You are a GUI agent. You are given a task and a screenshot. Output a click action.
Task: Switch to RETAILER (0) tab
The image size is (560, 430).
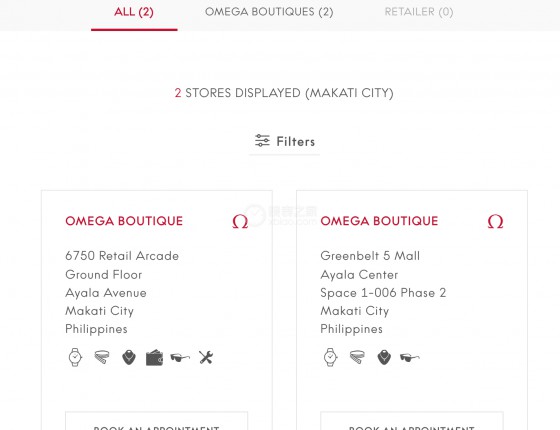point(419,12)
